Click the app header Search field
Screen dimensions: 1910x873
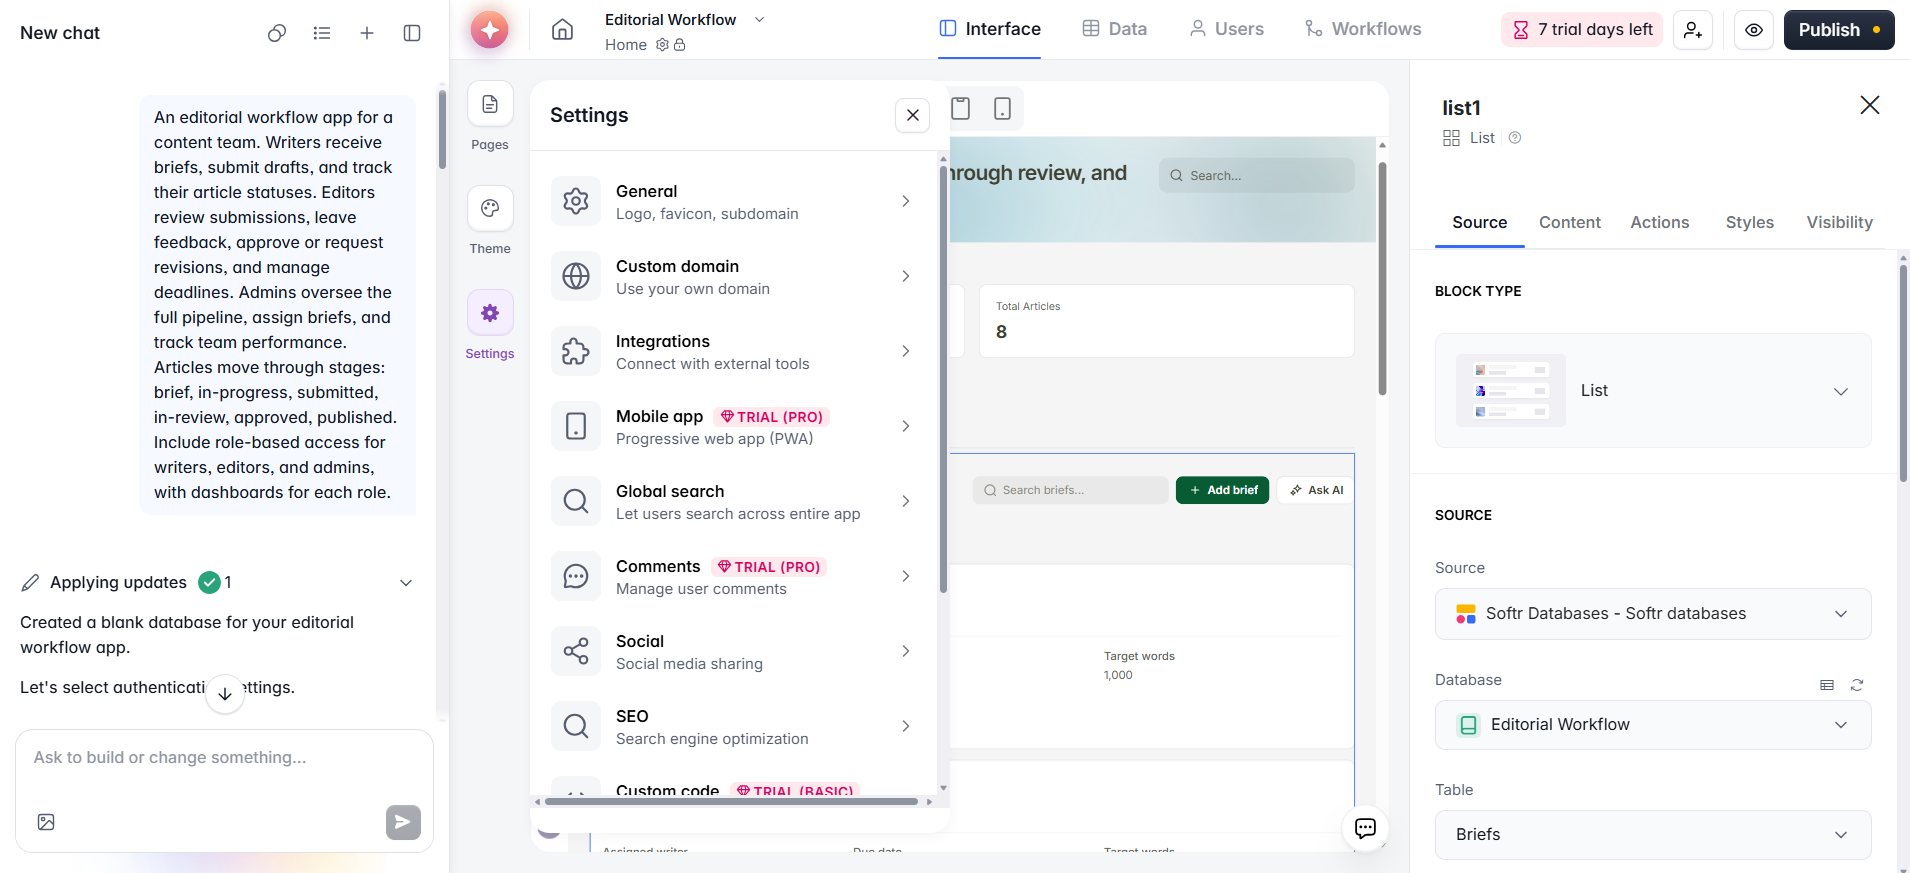[1257, 175]
